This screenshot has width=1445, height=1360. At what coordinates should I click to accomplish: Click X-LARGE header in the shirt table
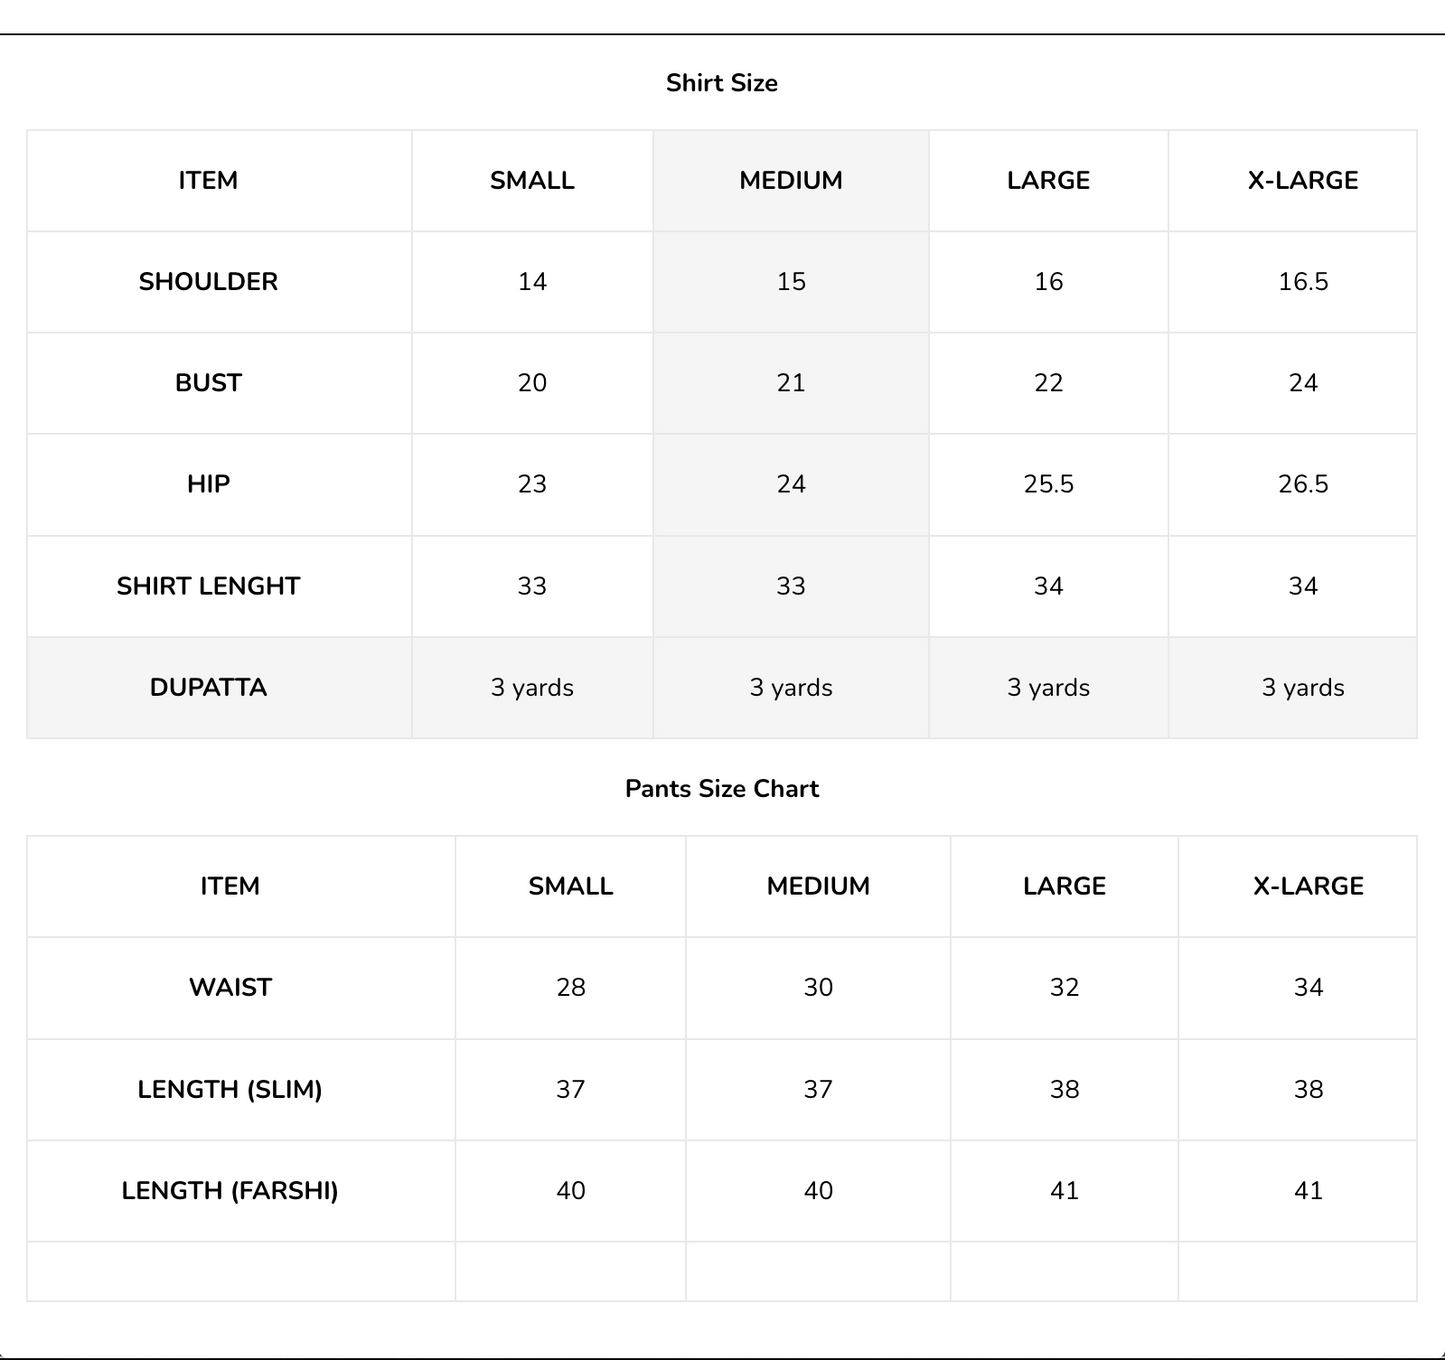[x=1302, y=181]
